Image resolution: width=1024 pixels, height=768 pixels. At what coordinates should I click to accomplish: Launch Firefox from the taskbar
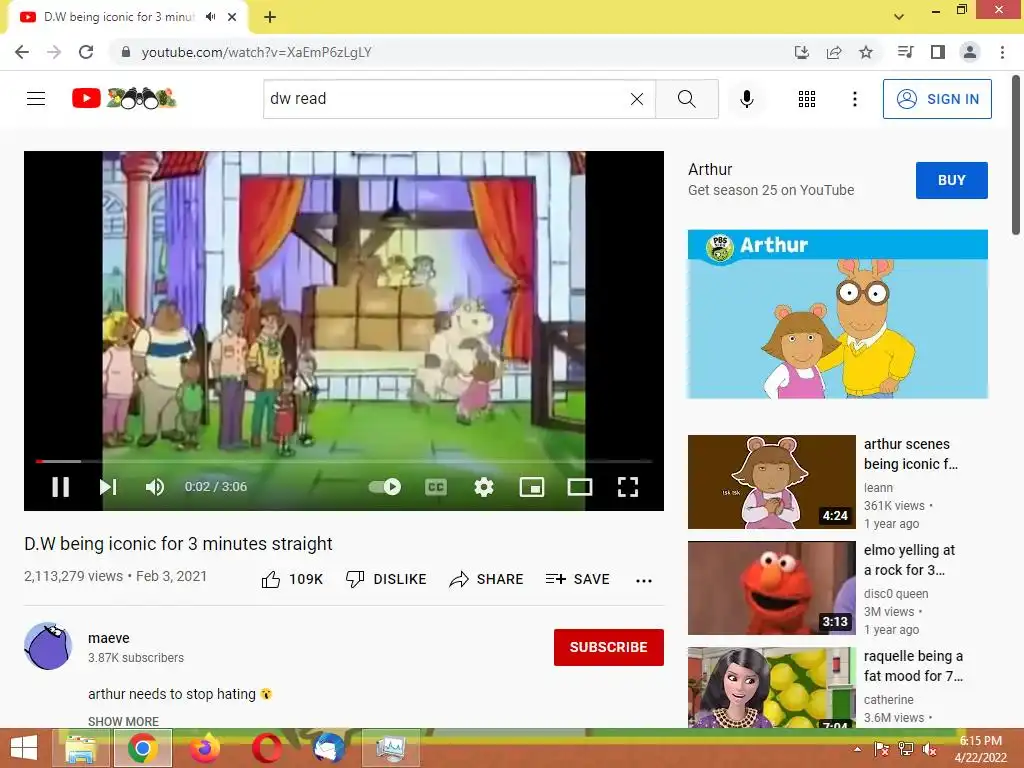tap(204, 748)
